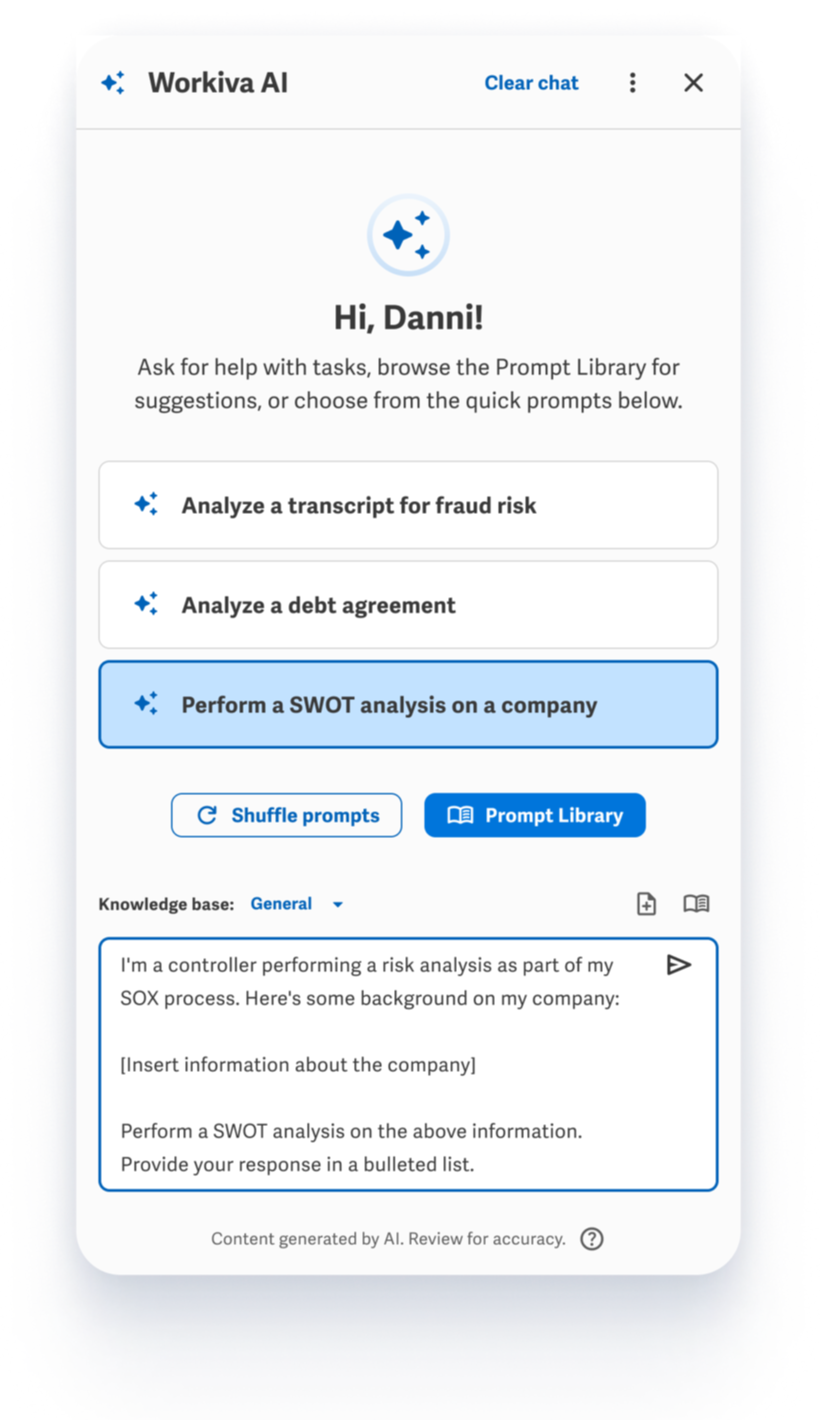The image size is (820, 1420).
Task: Click the AI accuracy disclaimer text
Action: [x=388, y=1239]
